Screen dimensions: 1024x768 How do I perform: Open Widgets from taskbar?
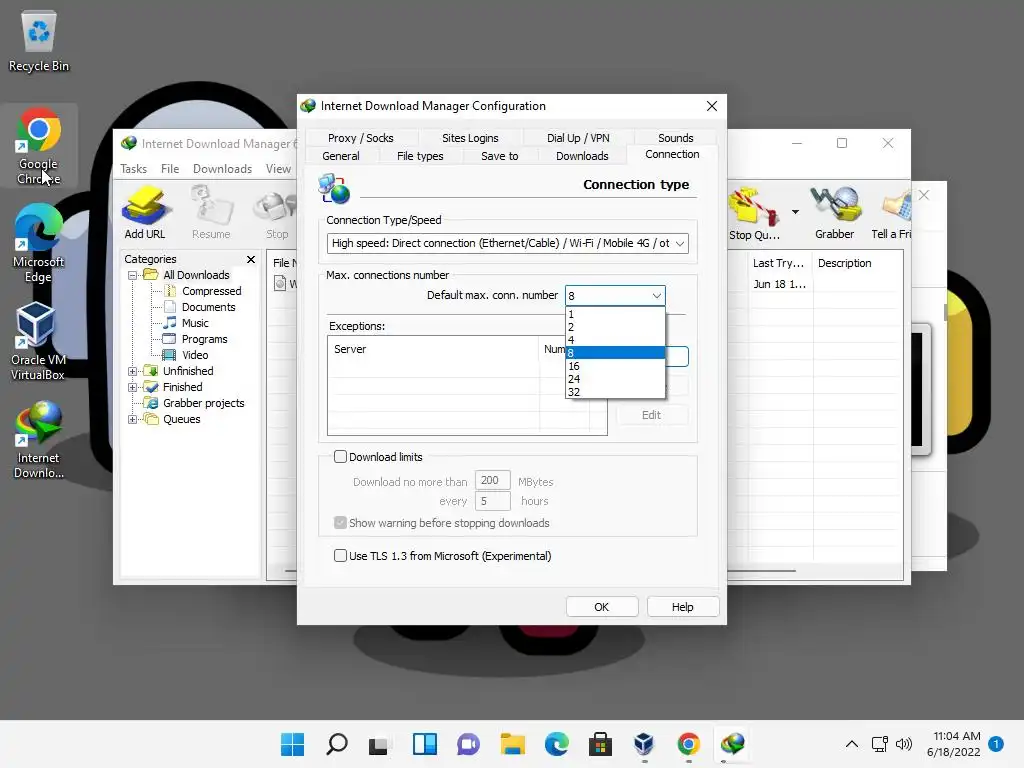424,744
